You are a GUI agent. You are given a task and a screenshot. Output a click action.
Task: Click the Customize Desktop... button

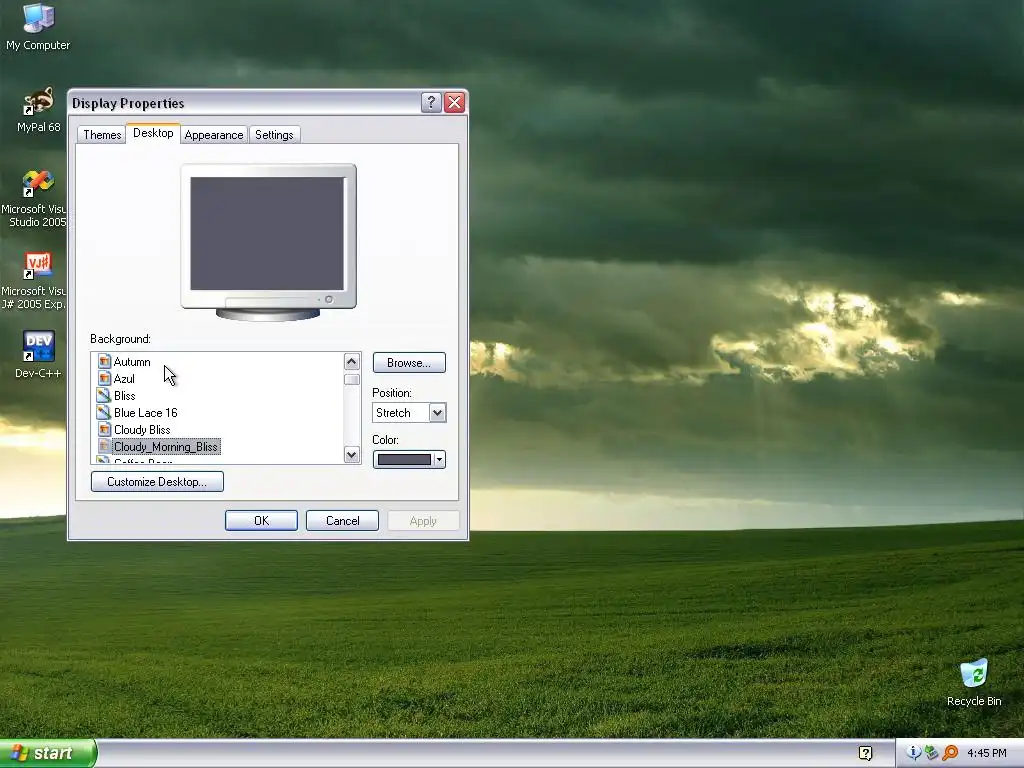click(x=157, y=481)
